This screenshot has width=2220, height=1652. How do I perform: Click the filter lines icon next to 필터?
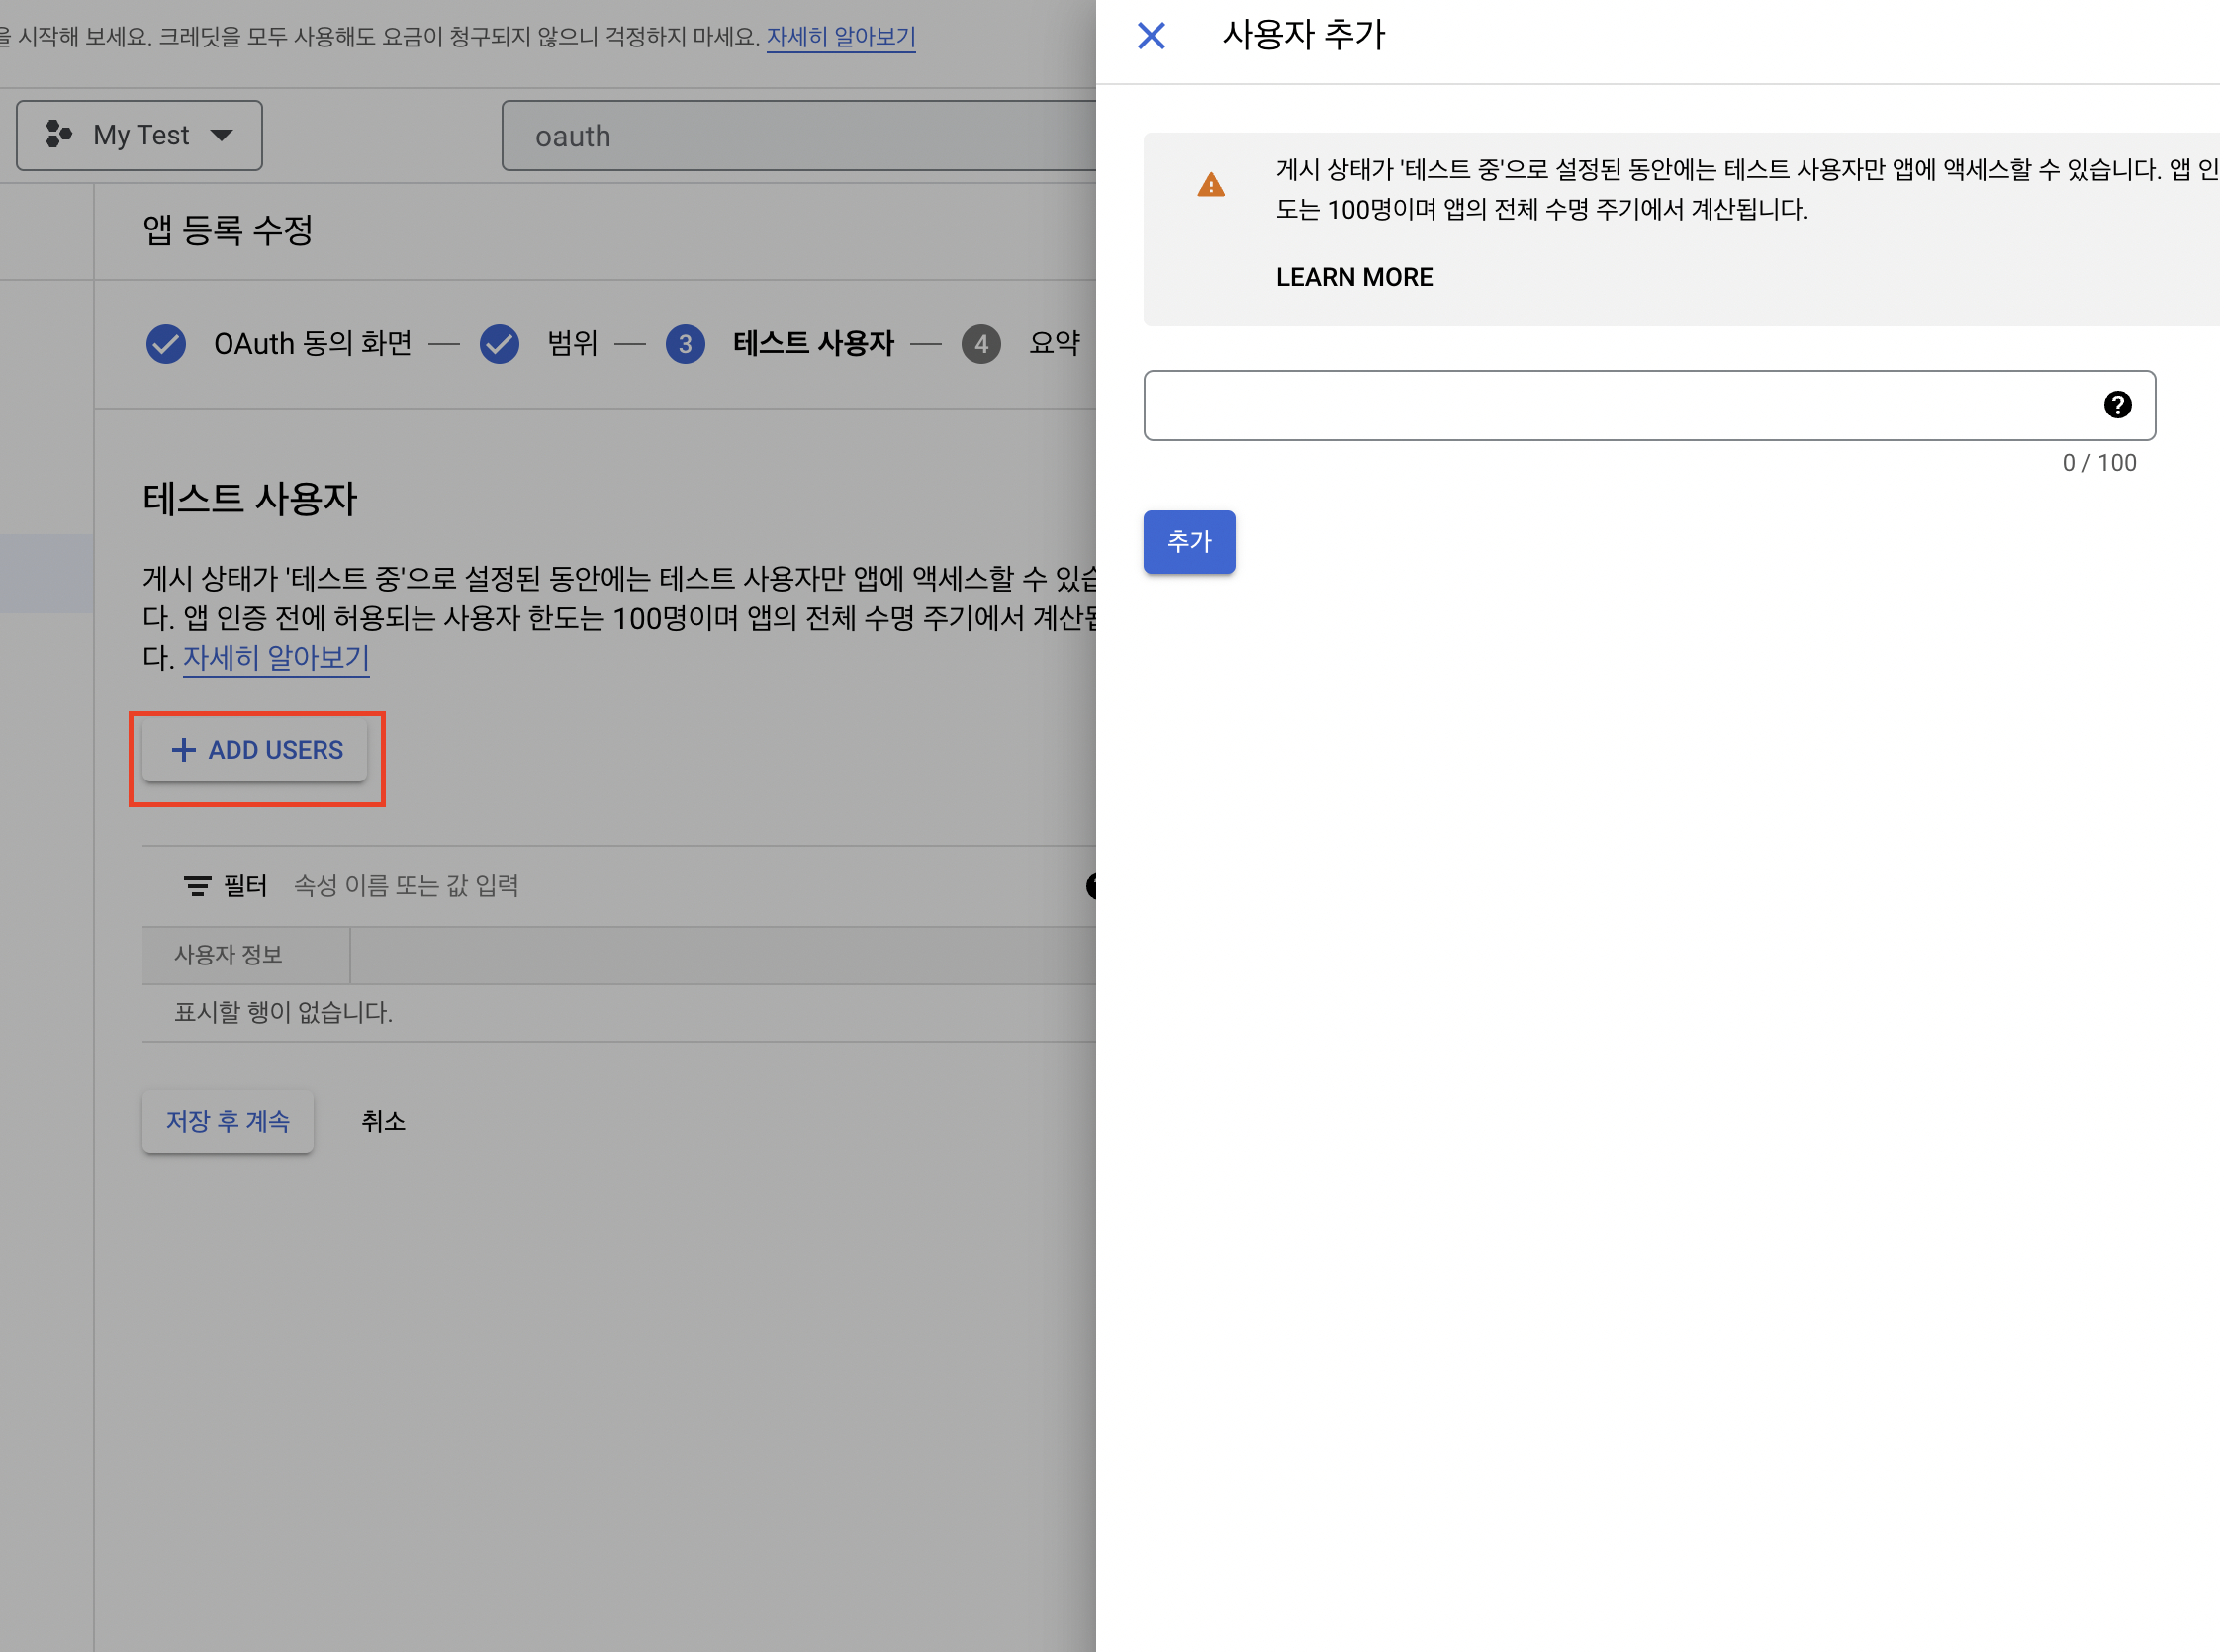(x=197, y=886)
